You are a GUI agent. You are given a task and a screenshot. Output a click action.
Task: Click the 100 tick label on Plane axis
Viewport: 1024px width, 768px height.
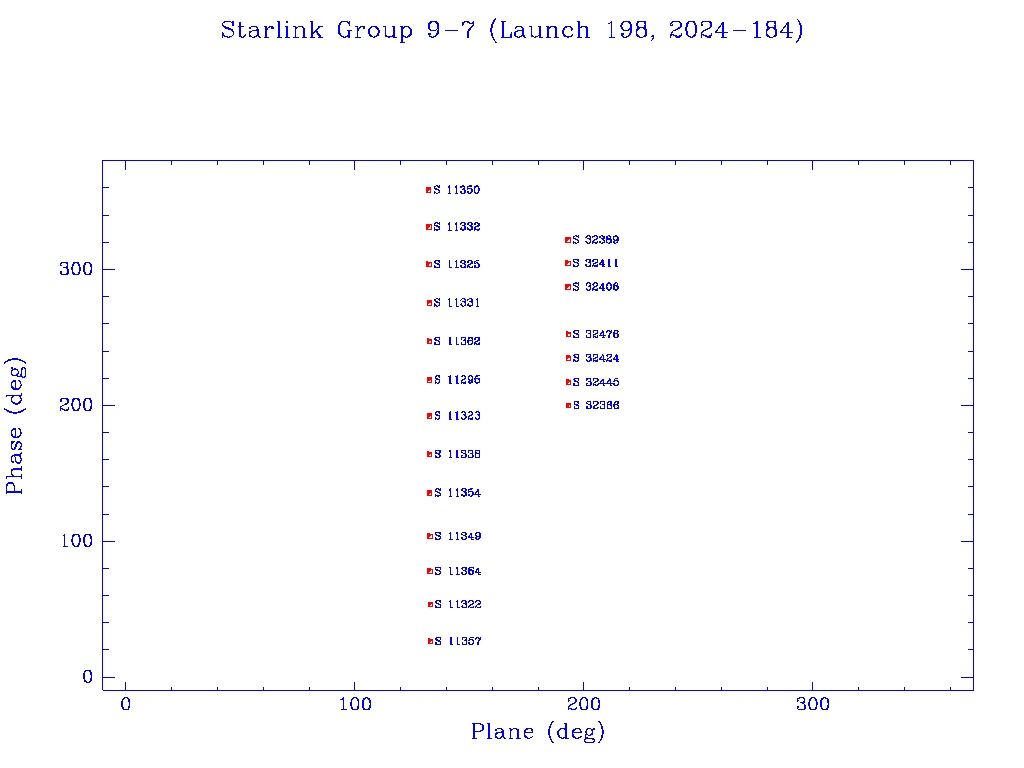coord(355,704)
